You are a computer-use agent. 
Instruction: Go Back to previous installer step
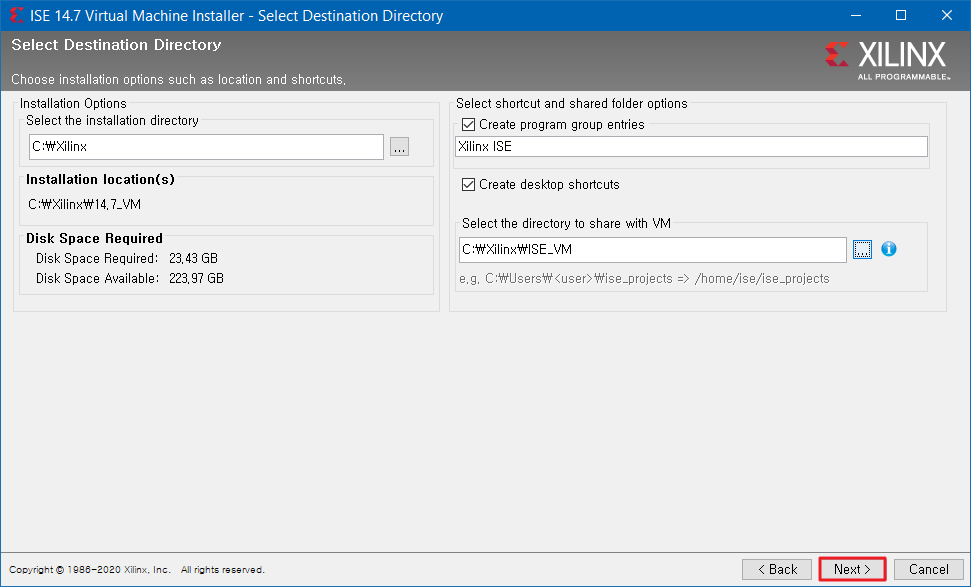[x=777, y=569]
